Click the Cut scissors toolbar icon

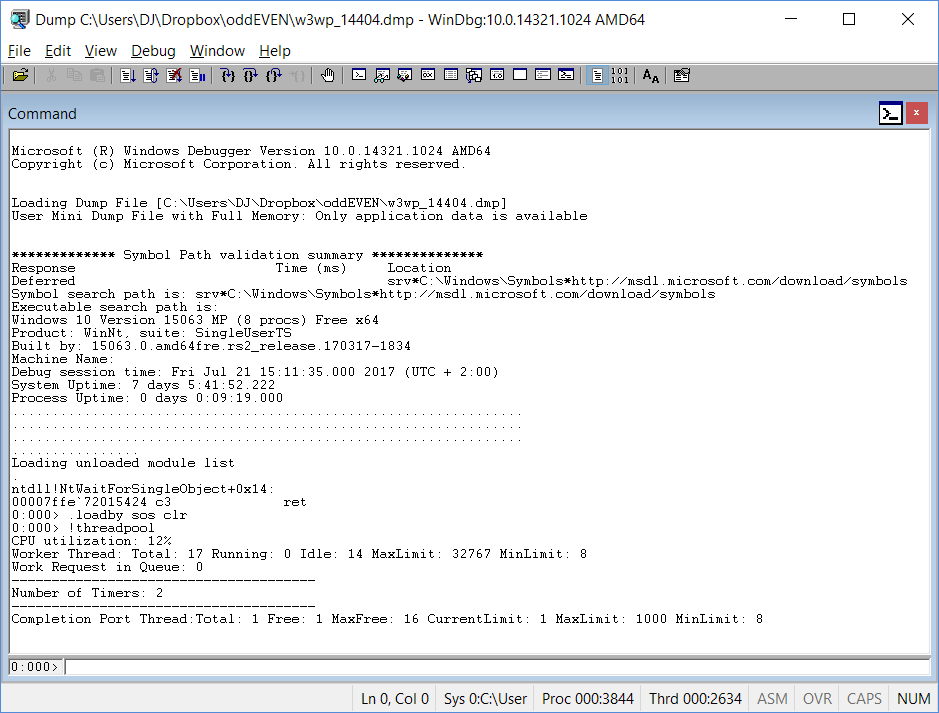[x=51, y=75]
